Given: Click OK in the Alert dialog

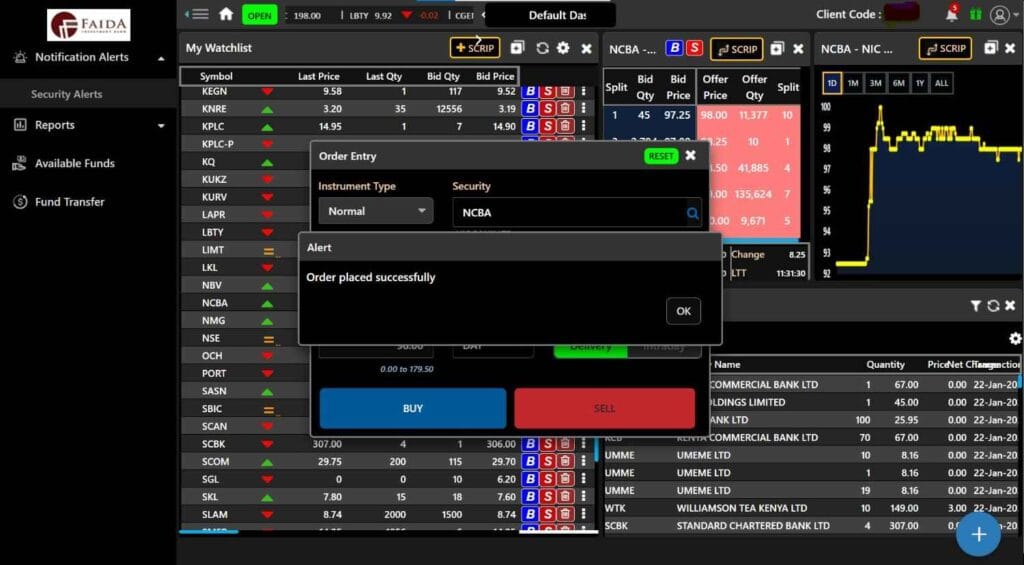Looking at the screenshot, I should tap(683, 311).
